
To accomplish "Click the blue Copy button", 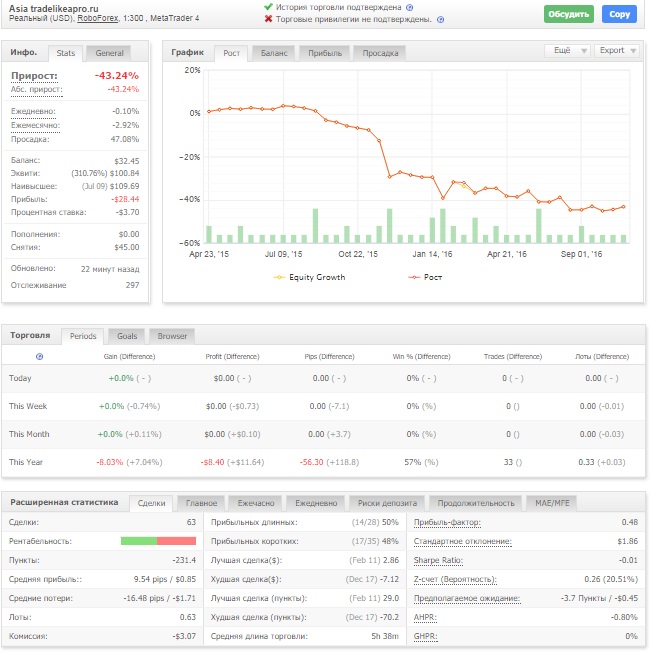I will tap(619, 14).
